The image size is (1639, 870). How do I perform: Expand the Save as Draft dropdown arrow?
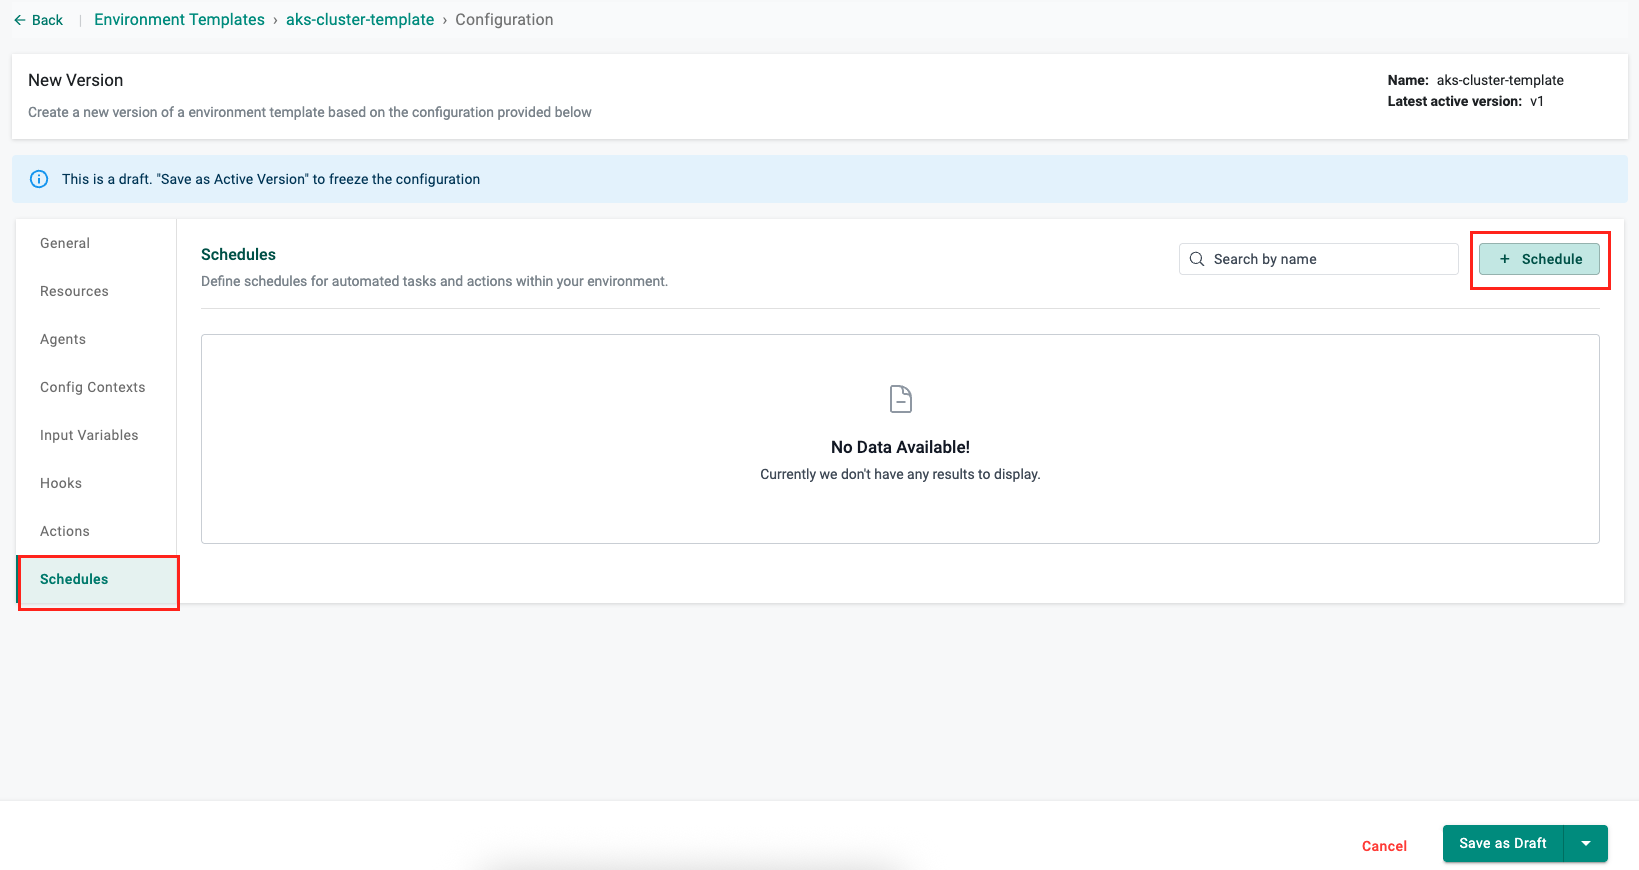coord(1586,843)
